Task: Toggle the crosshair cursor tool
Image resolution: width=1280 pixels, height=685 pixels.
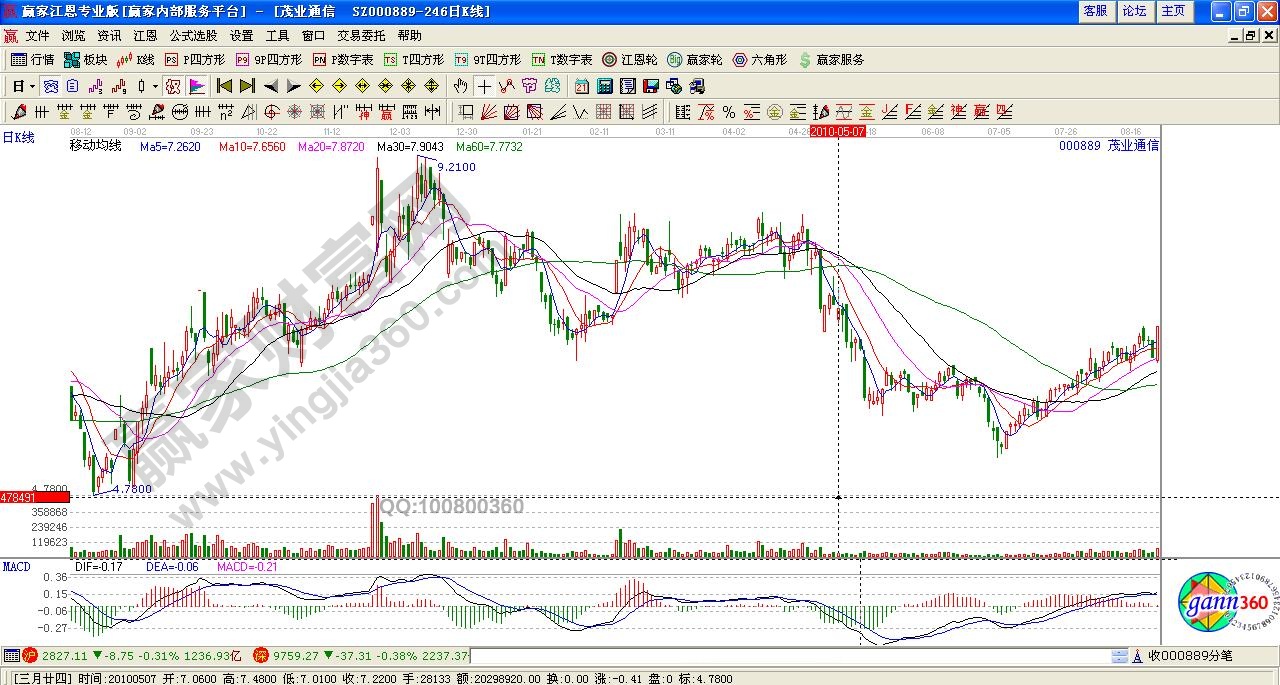Action: [x=484, y=86]
